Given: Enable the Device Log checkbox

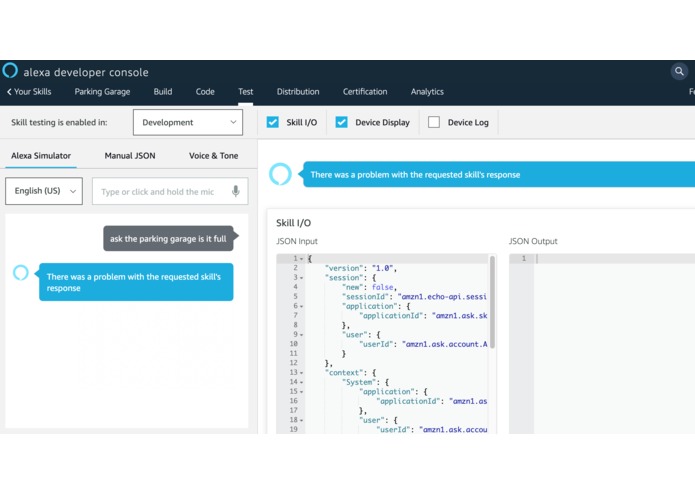Looking at the screenshot, I should [434, 122].
